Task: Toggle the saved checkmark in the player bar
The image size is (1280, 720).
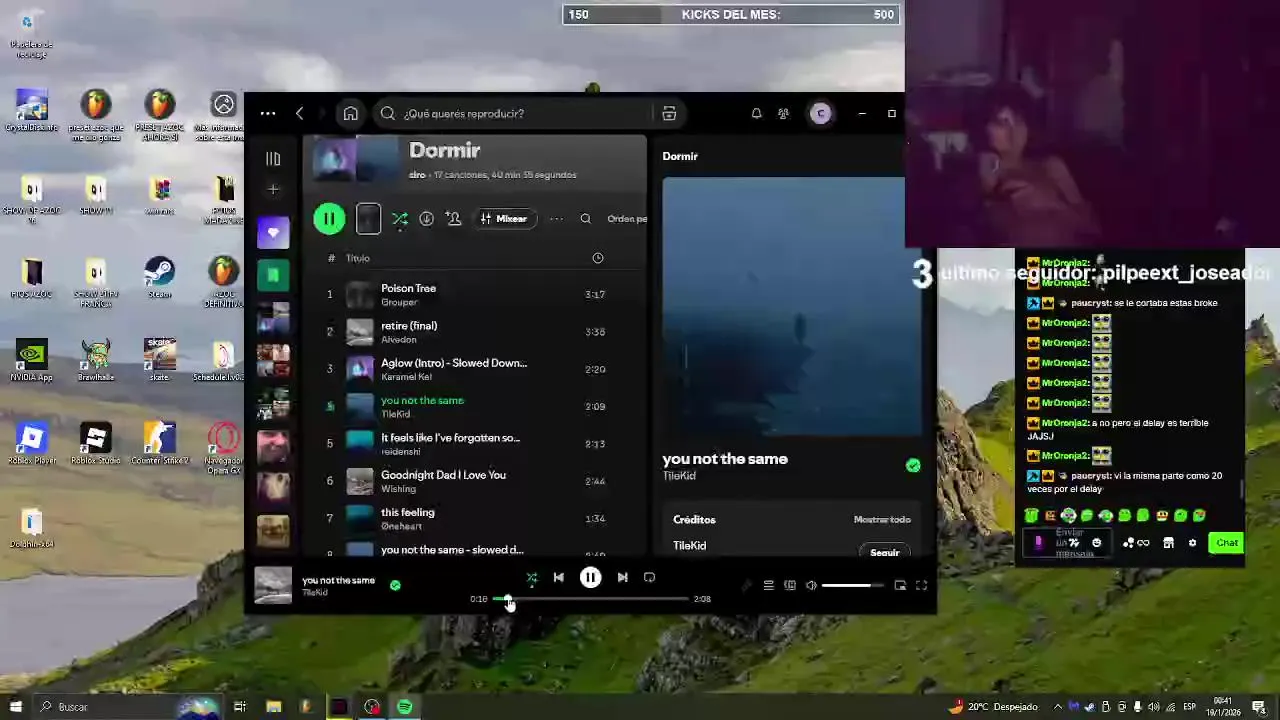Action: (x=395, y=585)
